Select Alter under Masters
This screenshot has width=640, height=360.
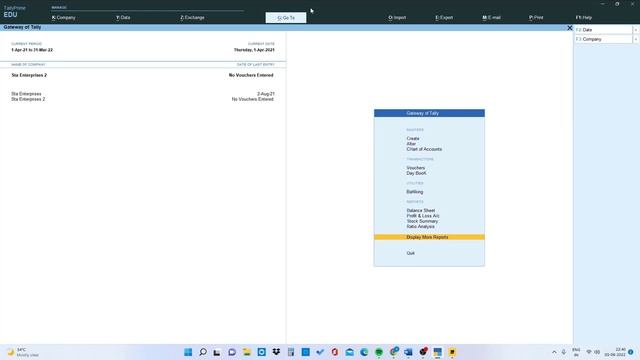(x=411, y=144)
